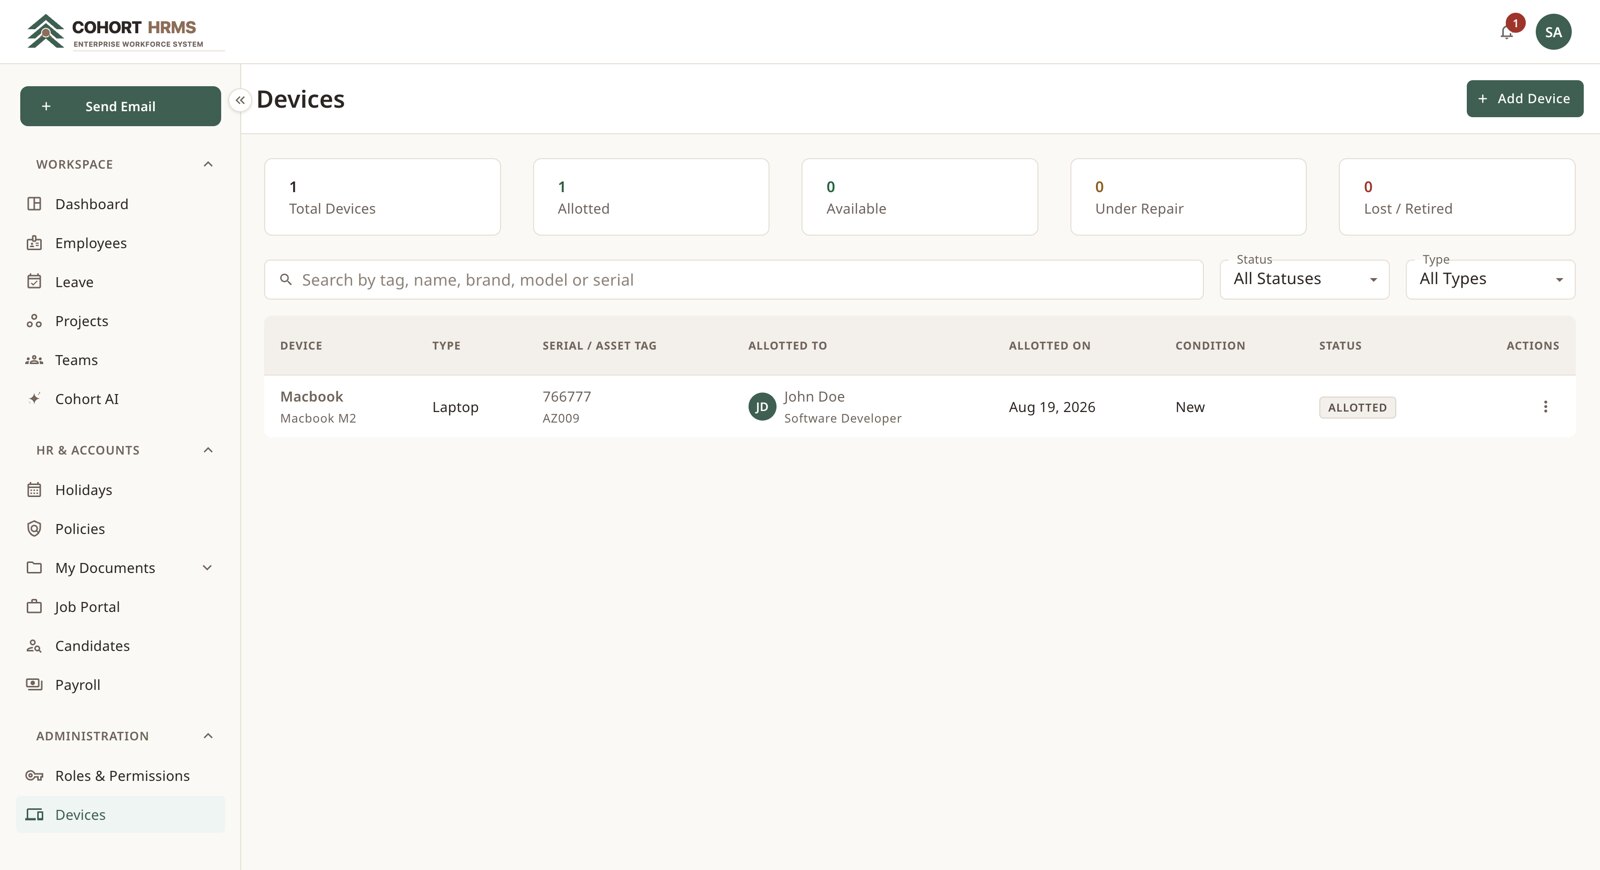Viewport: 1600px width, 870px height.
Task: Click the Add Device button
Action: pos(1524,98)
